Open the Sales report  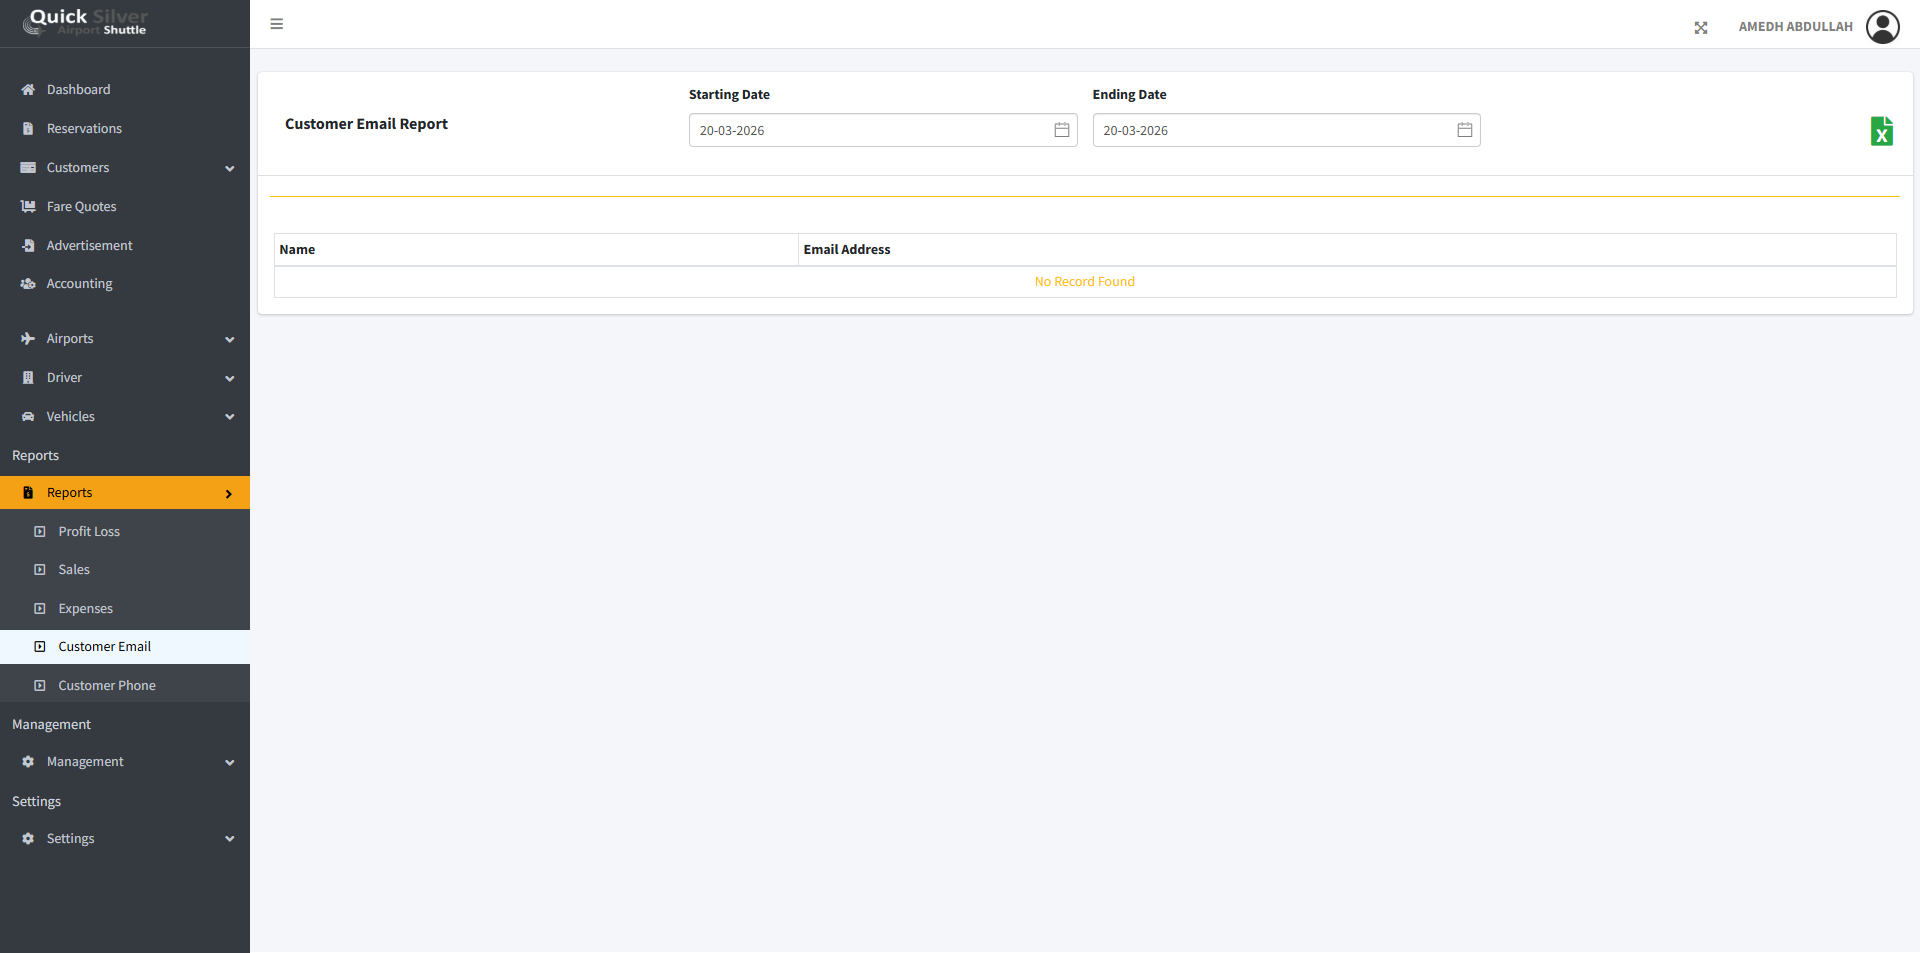[x=74, y=570]
